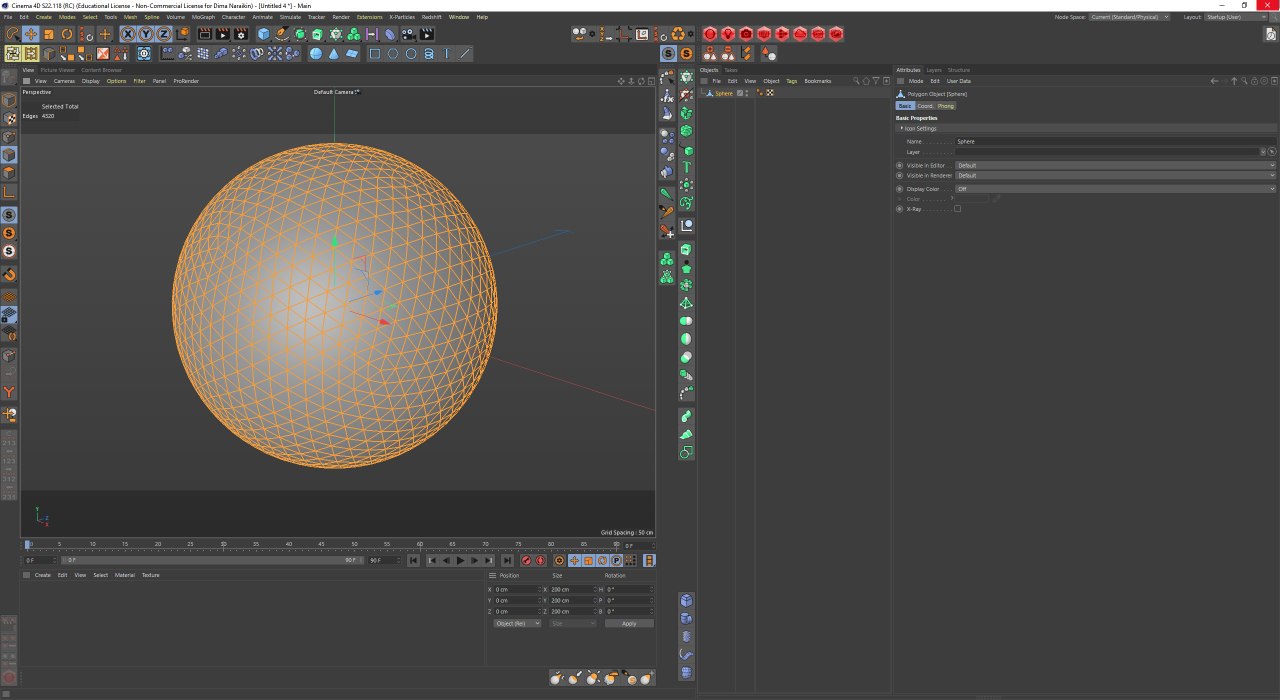The width and height of the screenshot is (1280, 700).
Task: Select the Sphere object in Object Manager
Action: tap(723, 93)
